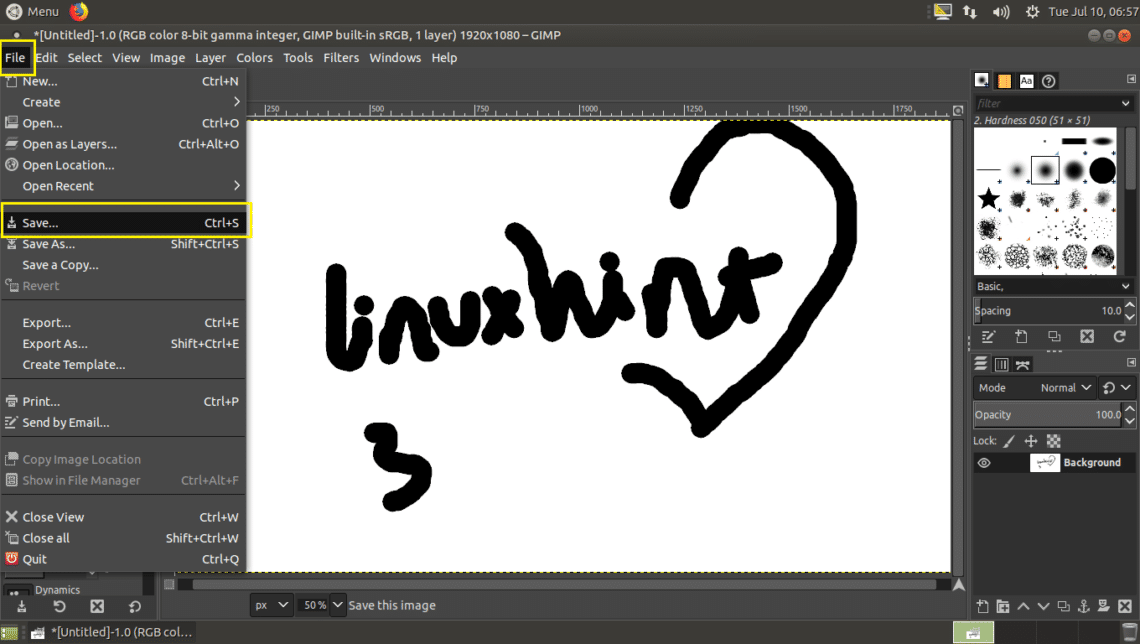Refresh the brushes list

(1120, 337)
